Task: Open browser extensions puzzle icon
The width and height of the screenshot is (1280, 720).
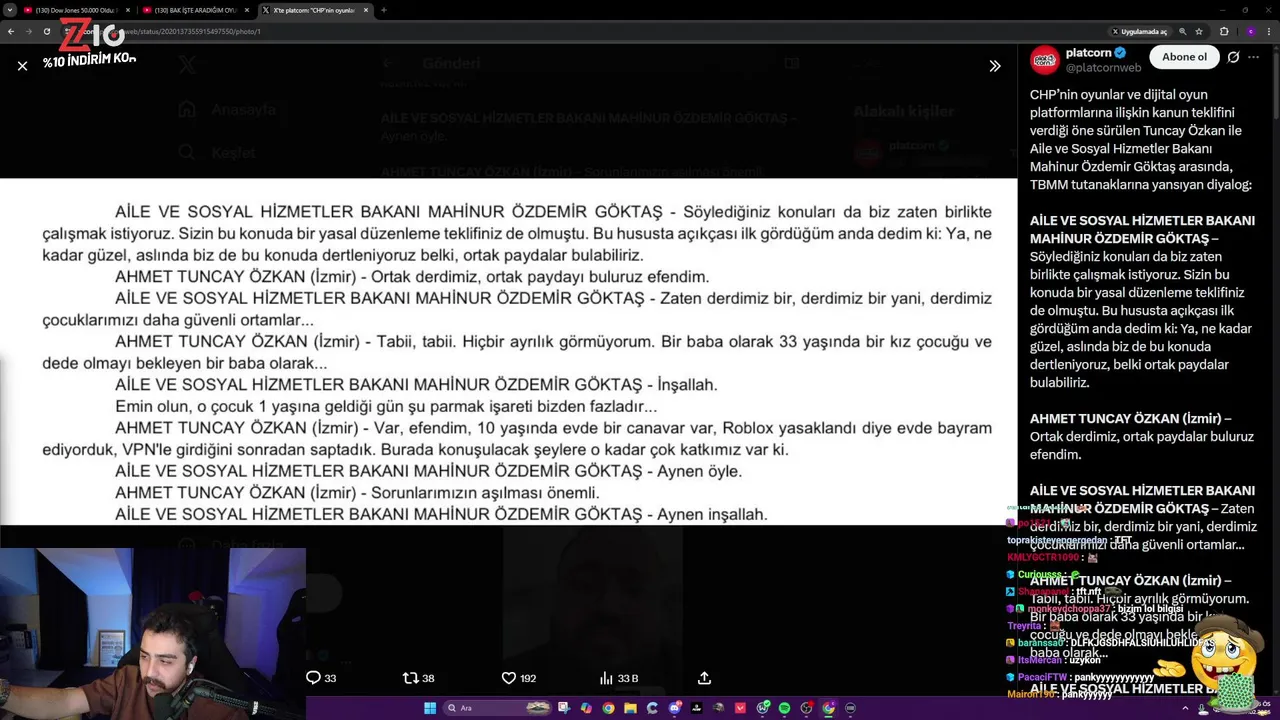Action: click(x=1224, y=31)
